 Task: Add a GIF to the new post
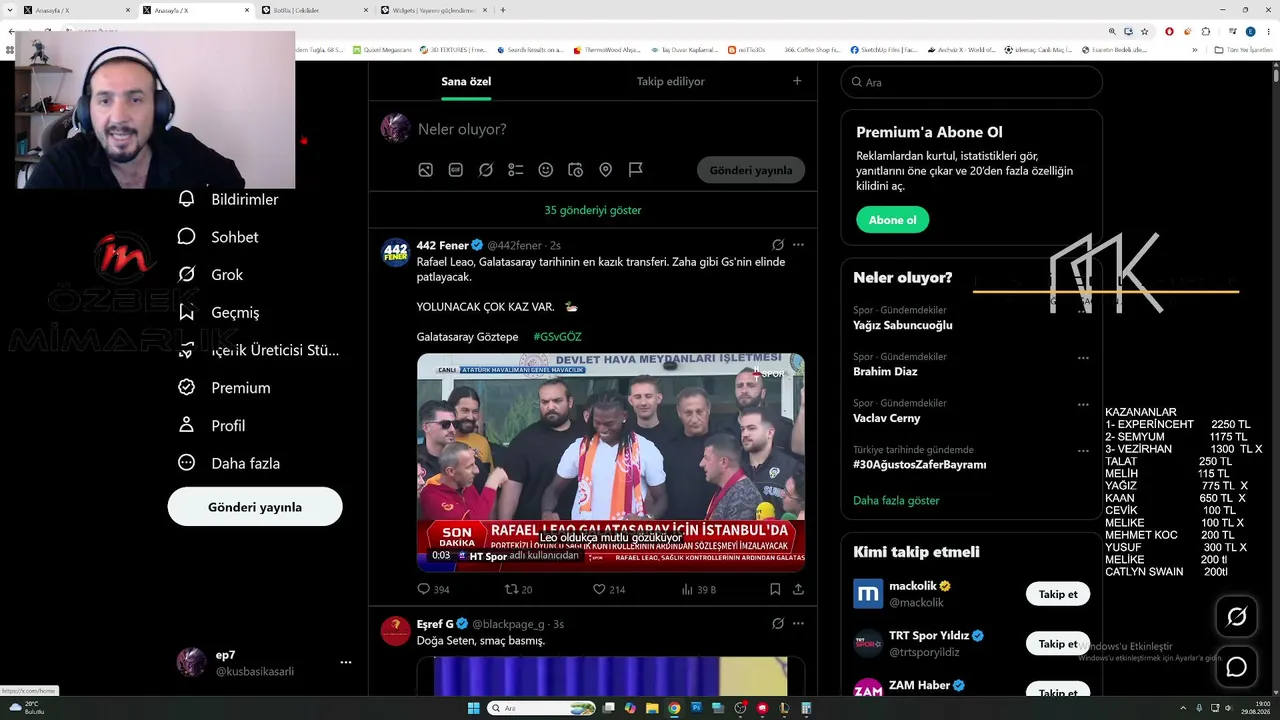pos(456,170)
